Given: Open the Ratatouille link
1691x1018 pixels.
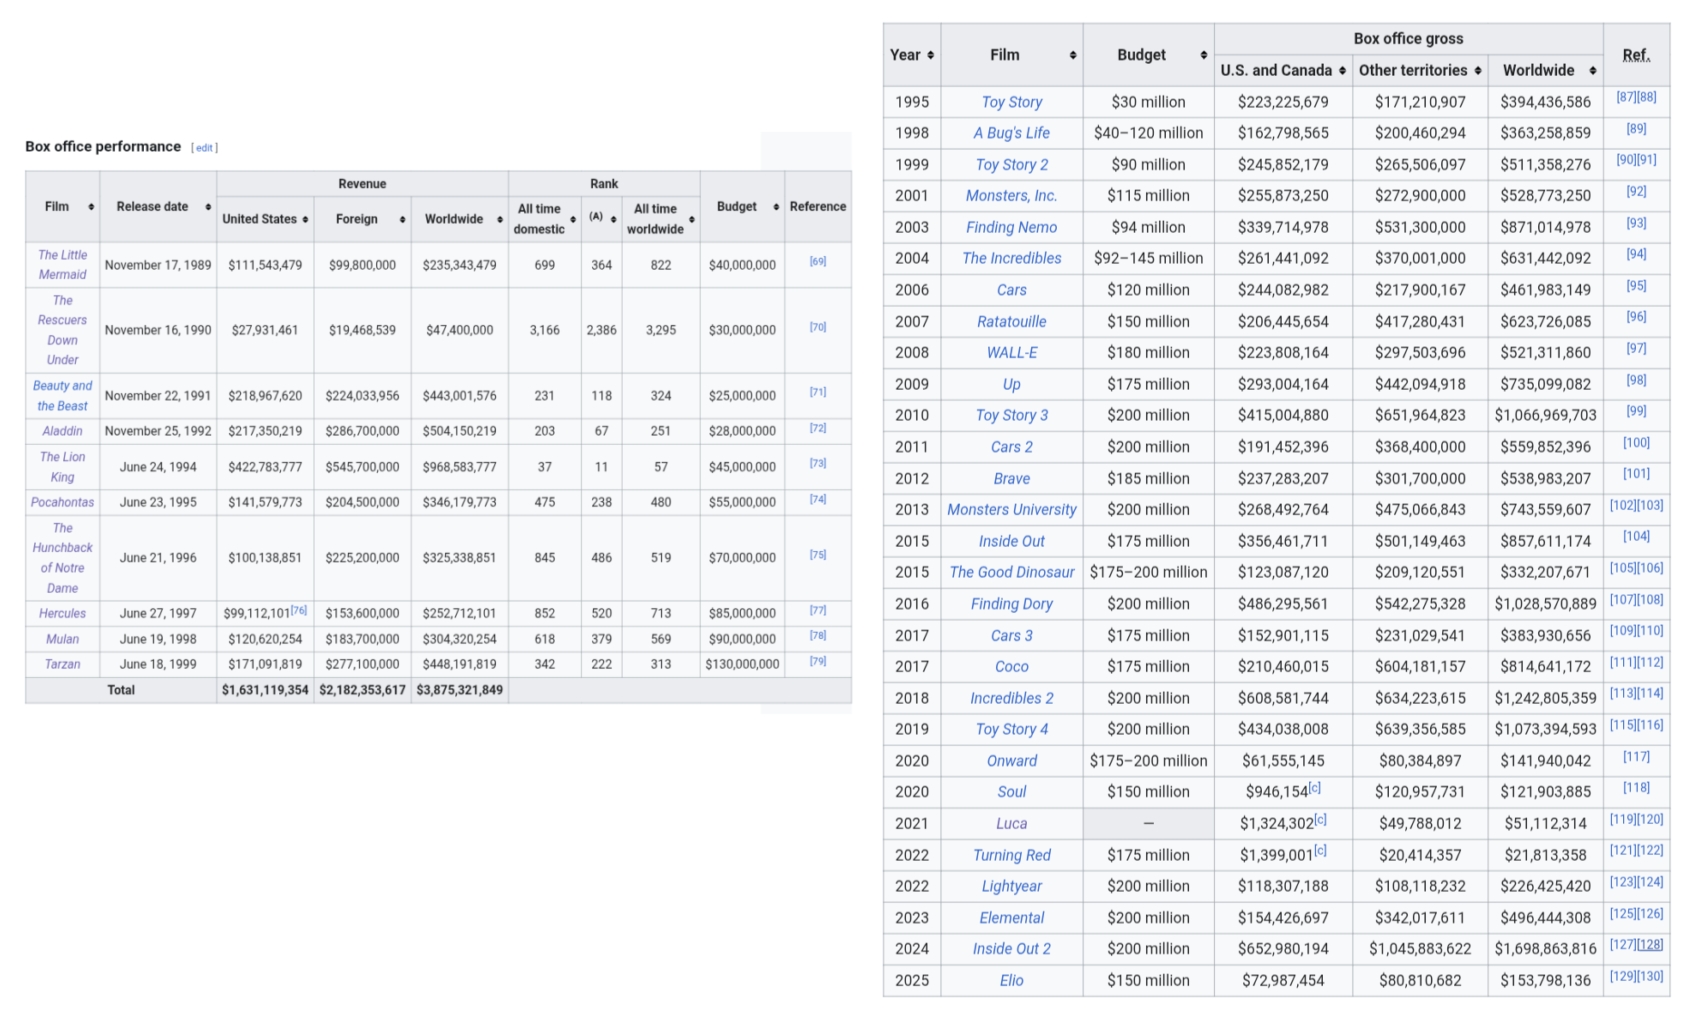Looking at the screenshot, I should [1011, 321].
